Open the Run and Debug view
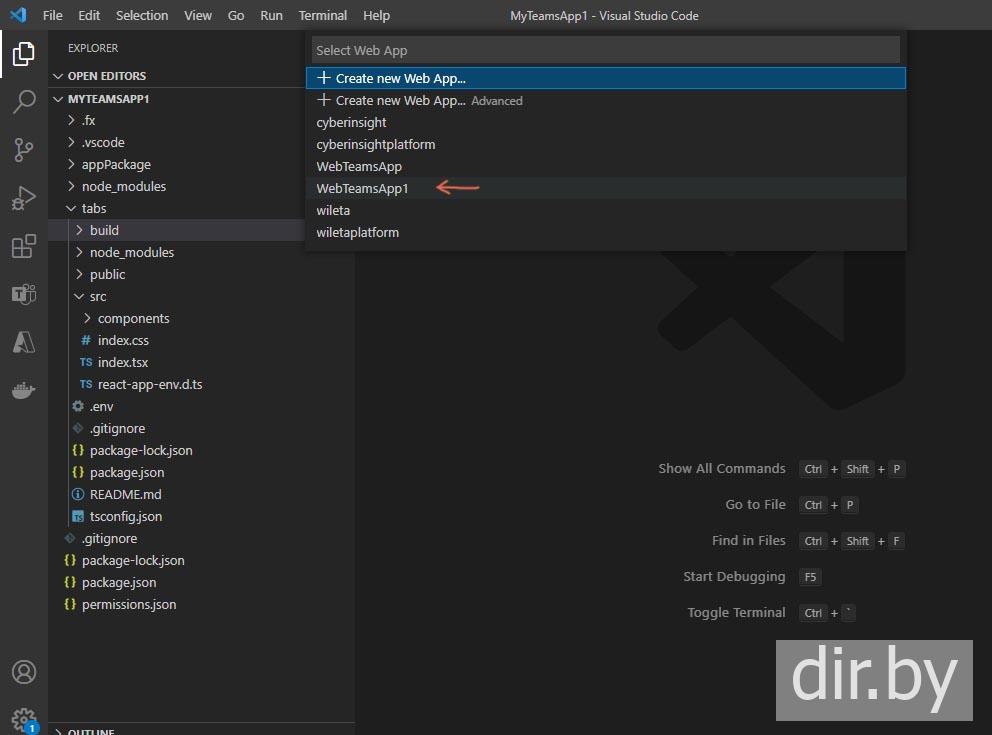Image resolution: width=992 pixels, height=735 pixels. pos(23,198)
